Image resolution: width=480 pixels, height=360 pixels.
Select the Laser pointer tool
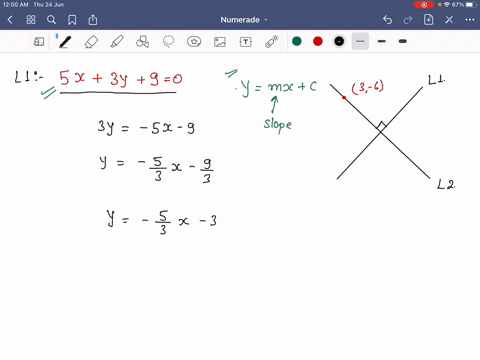[x=272, y=42]
